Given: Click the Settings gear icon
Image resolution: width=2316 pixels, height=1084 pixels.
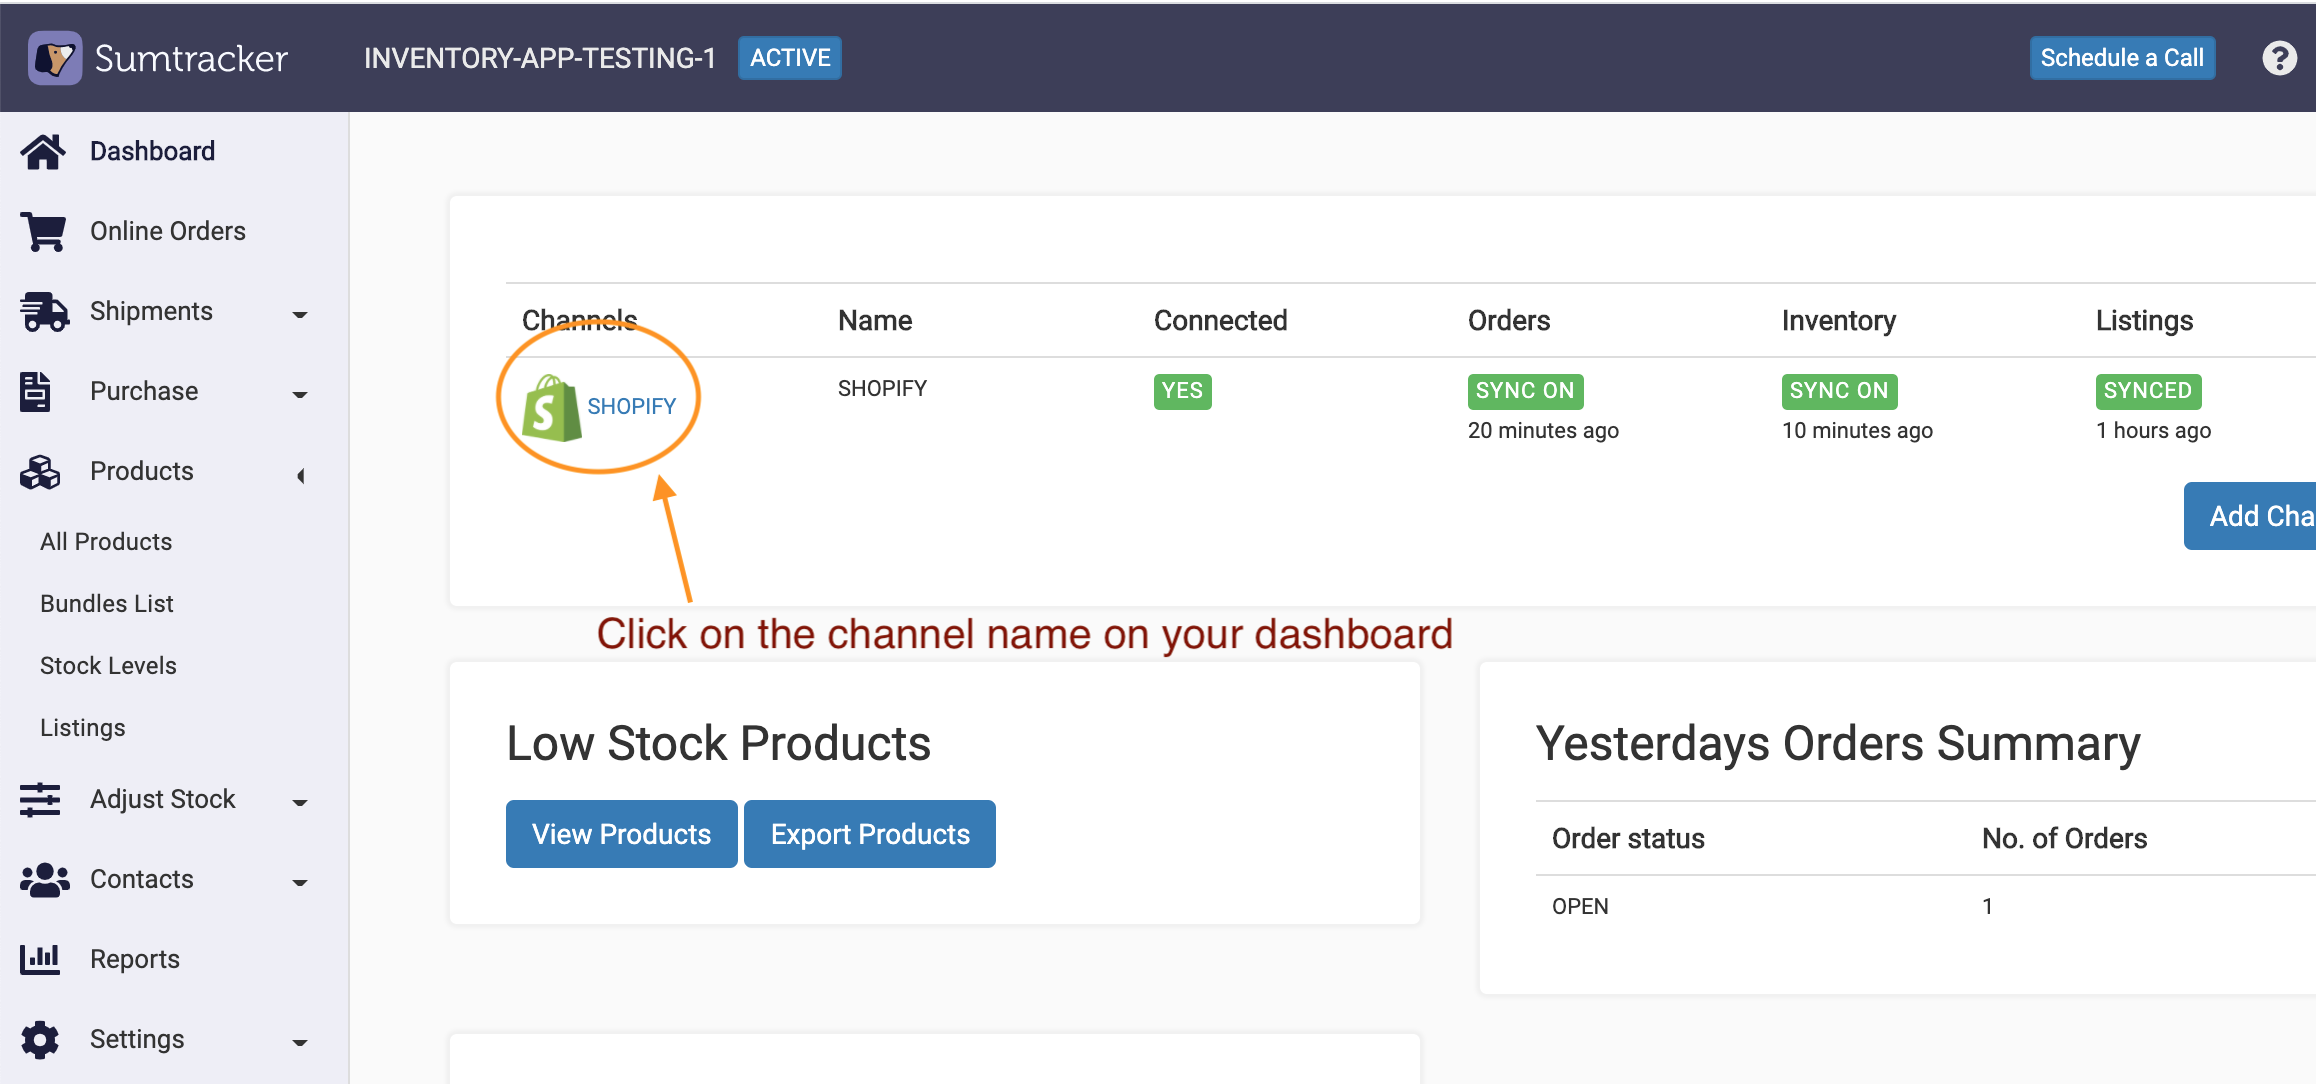Looking at the screenshot, I should [40, 1040].
